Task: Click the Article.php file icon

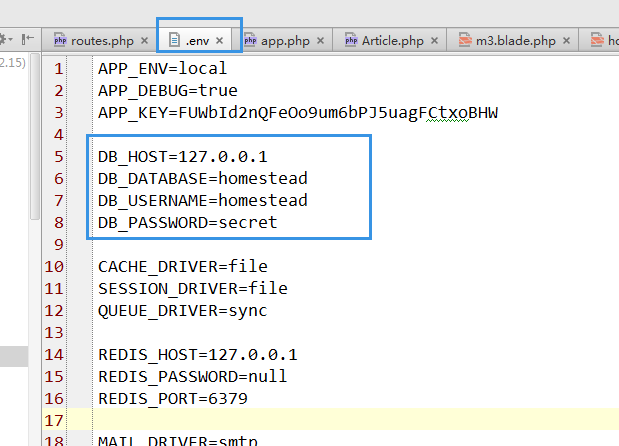Action: click(x=351, y=41)
